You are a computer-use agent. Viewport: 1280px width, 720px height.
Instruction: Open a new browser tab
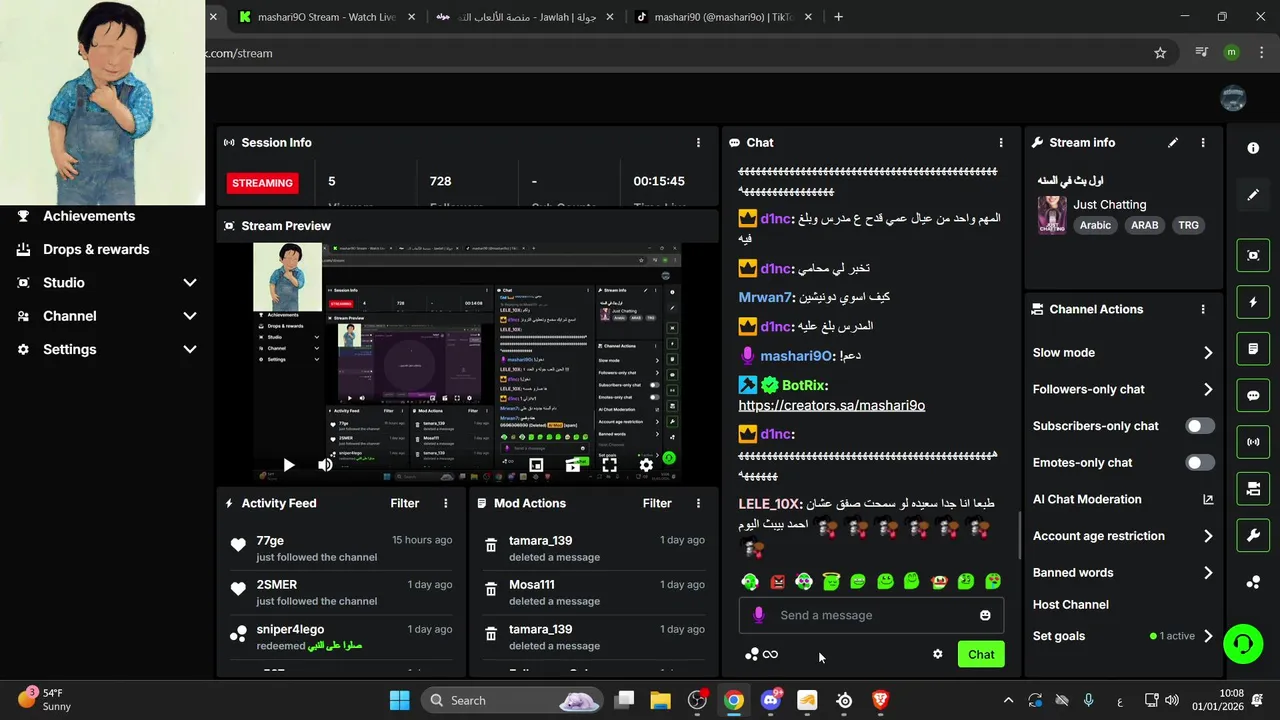838,17
